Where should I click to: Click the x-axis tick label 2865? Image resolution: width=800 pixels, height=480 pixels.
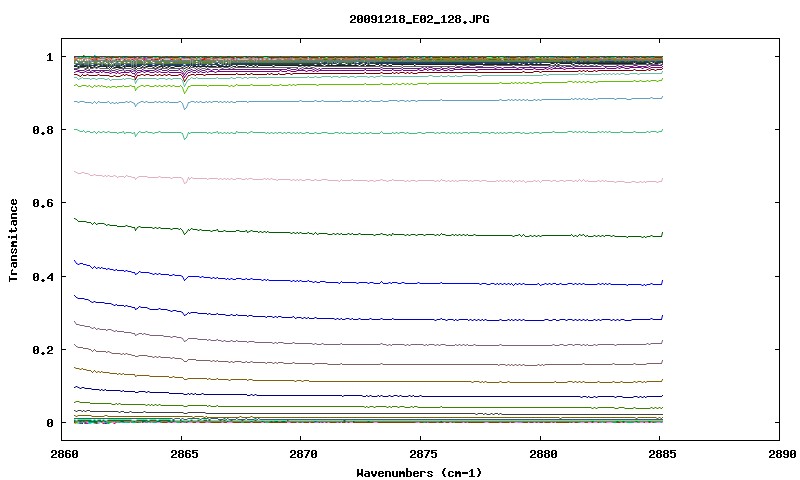(x=182, y=454)
